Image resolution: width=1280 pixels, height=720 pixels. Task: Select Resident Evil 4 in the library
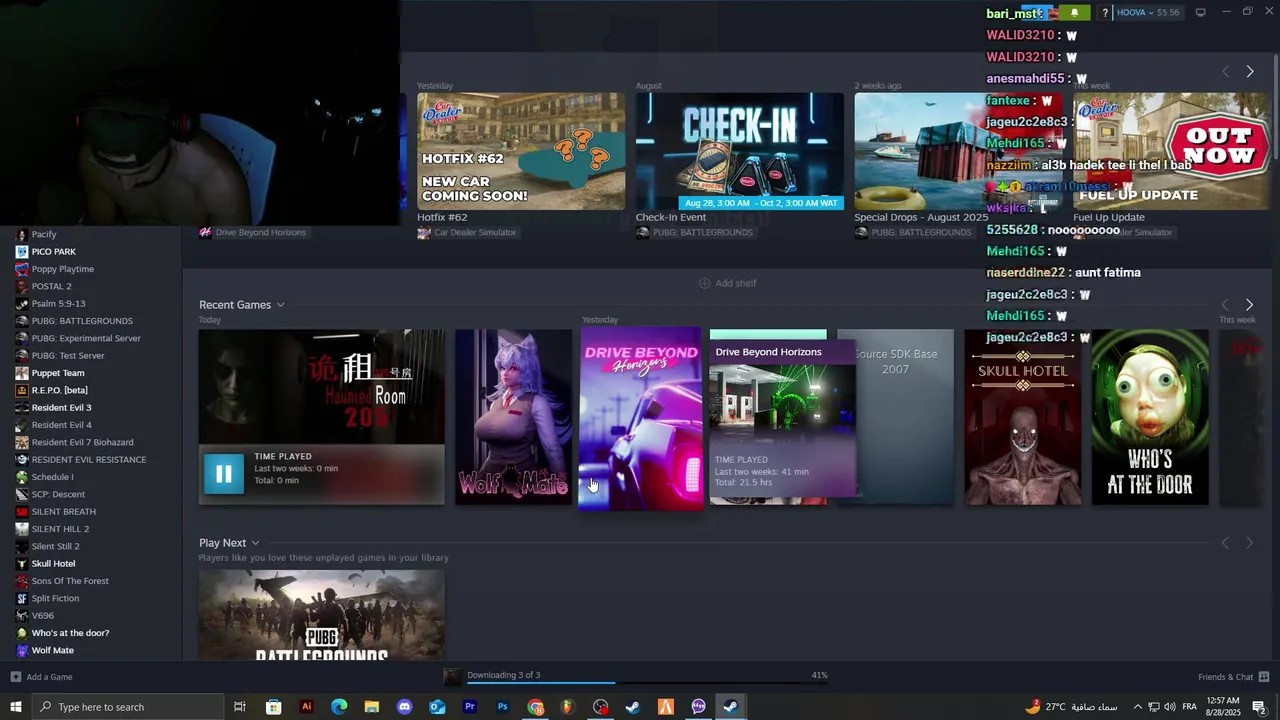61,425
